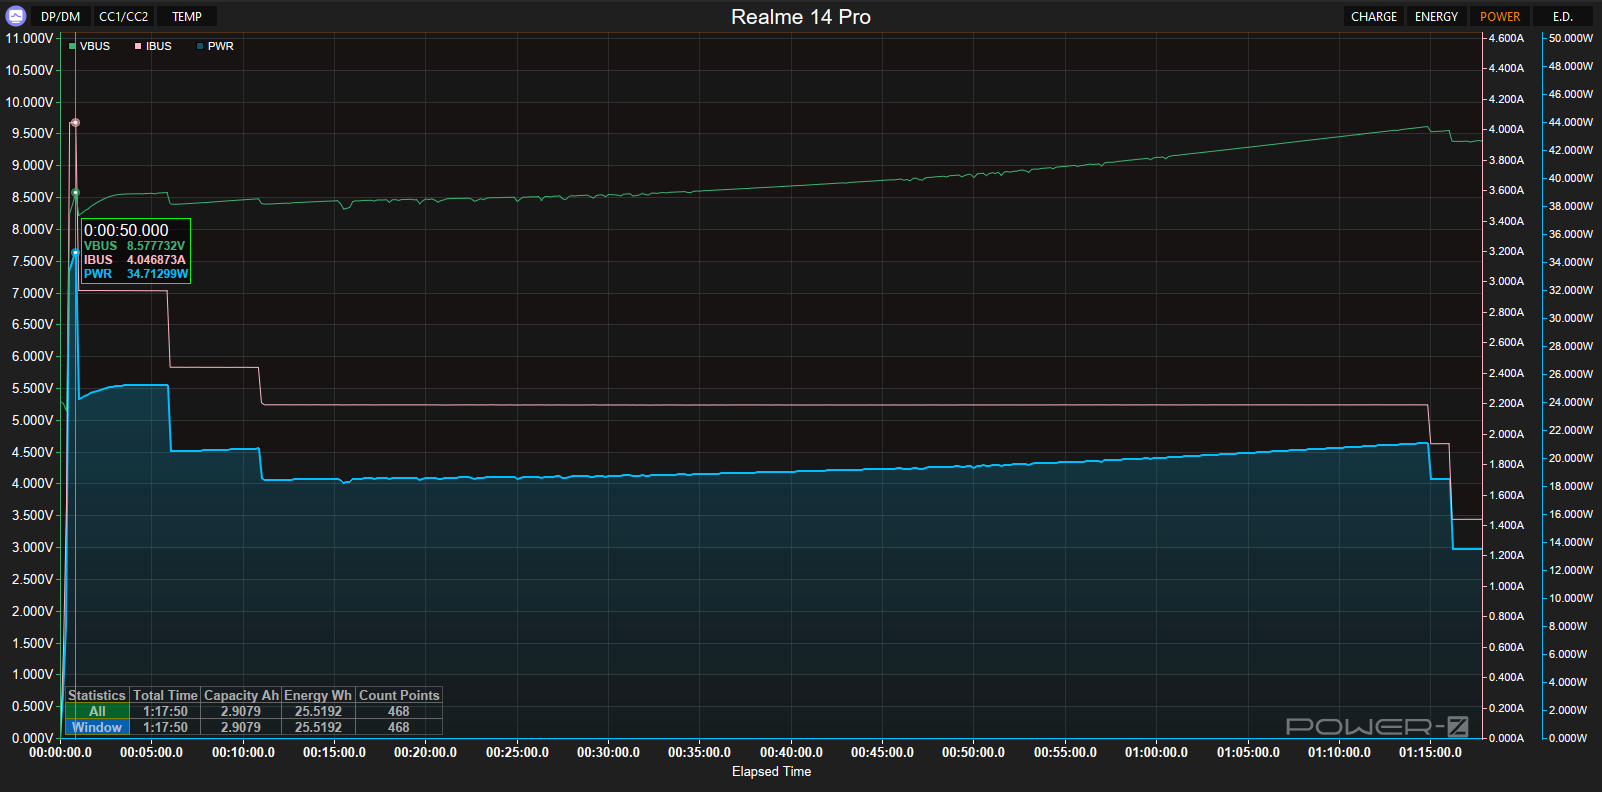The height and width of the screenshot is (792, 1602).
Task: Click the blue PWR legend swatch
Action: [x=200, y=47]
